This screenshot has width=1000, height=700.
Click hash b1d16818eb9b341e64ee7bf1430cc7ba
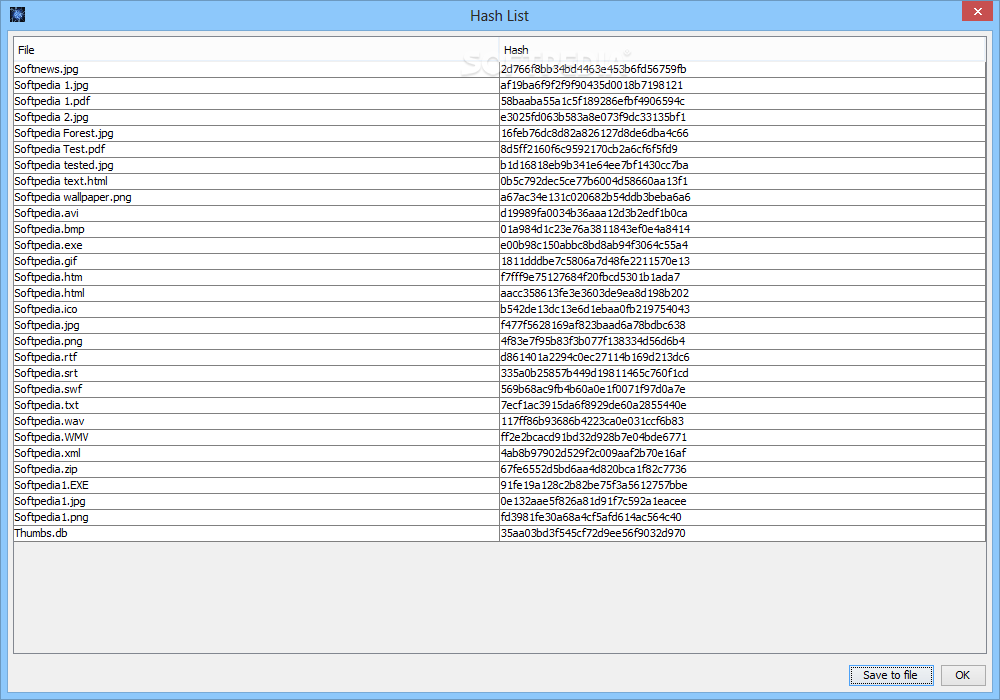[x=594, y=165]
